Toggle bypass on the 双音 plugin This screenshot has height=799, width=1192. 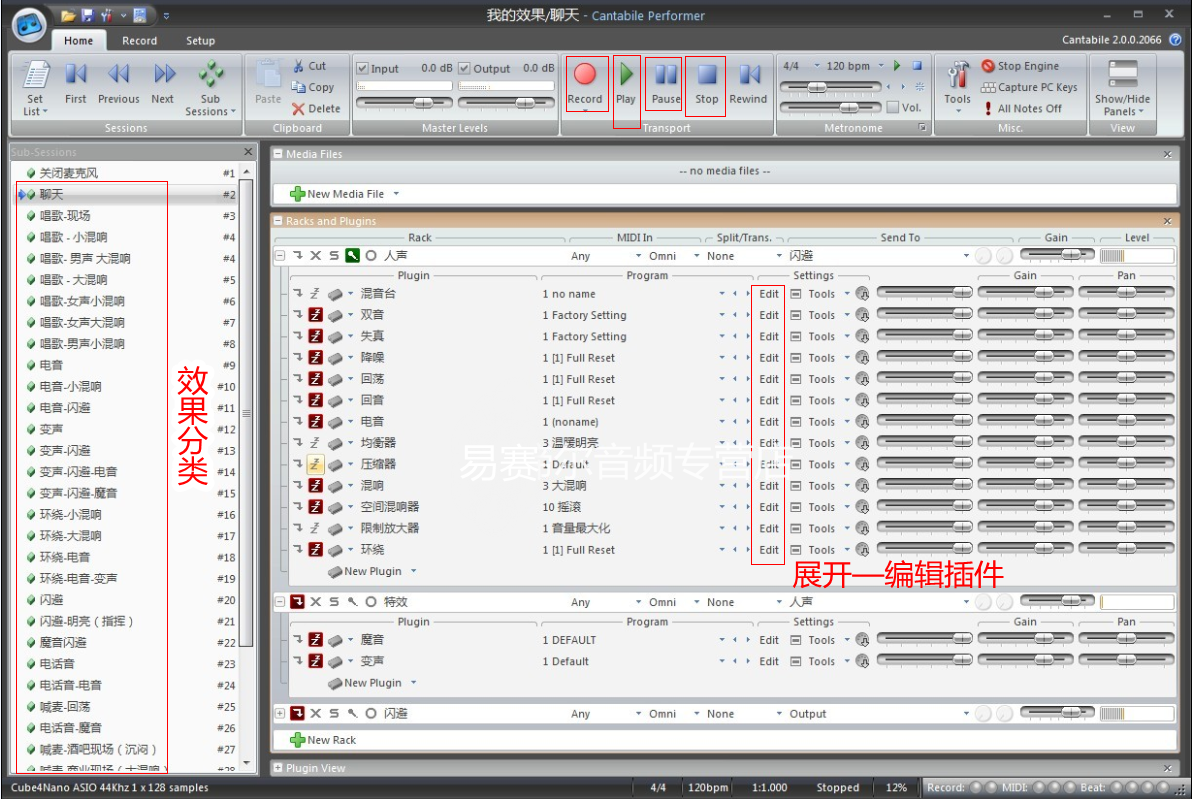tap(315, 315)
